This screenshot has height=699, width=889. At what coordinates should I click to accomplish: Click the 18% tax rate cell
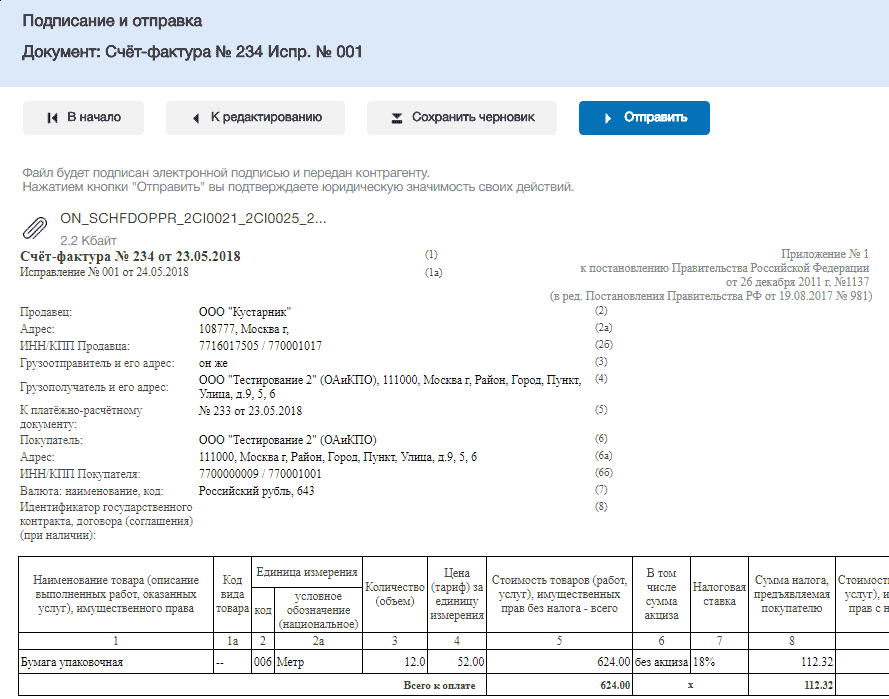[x=719, y=662]
